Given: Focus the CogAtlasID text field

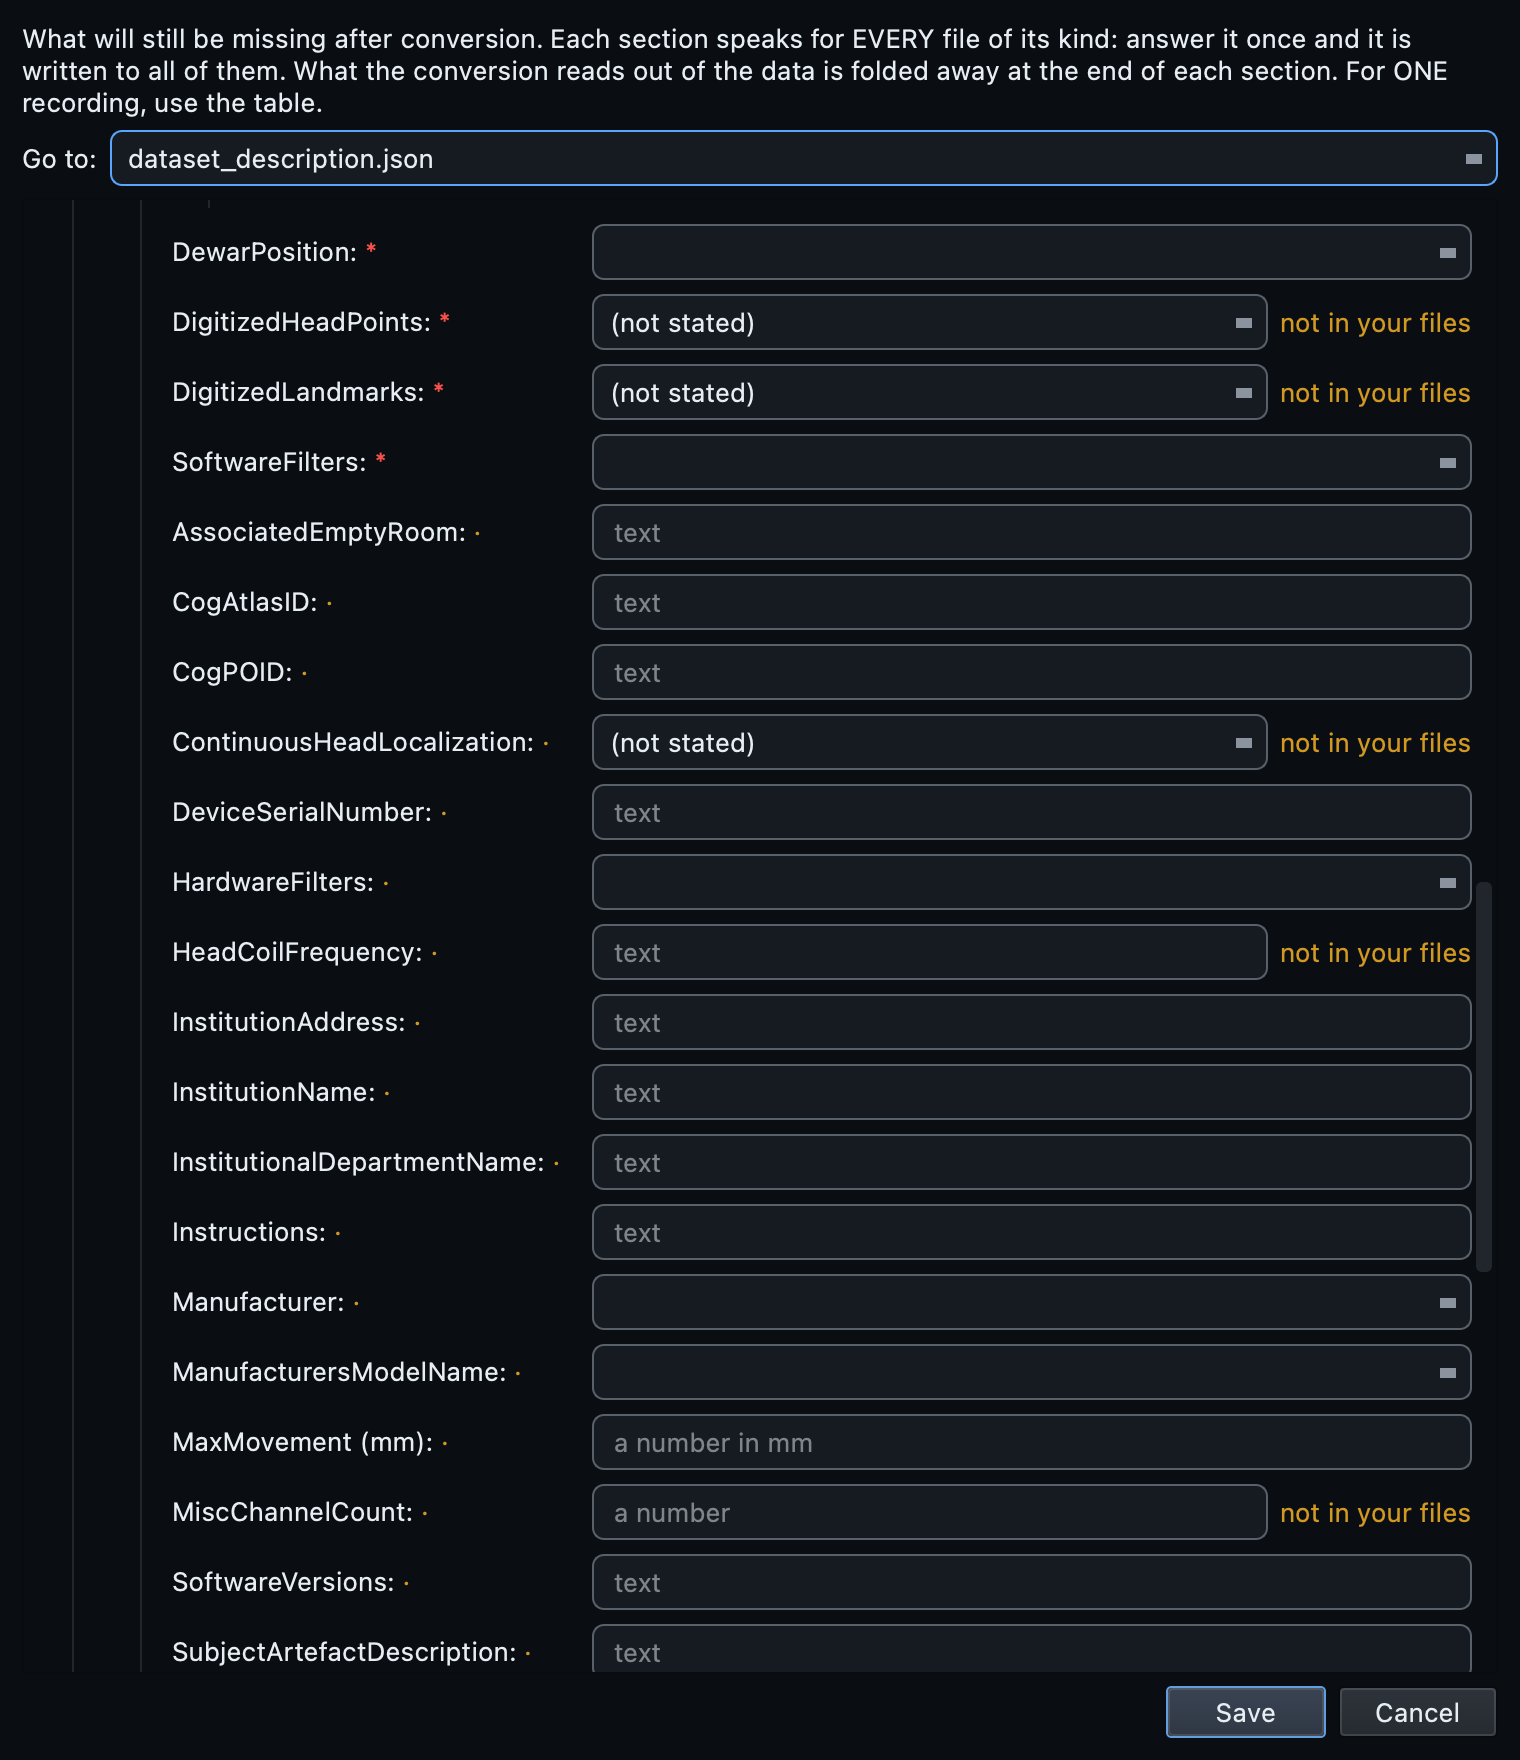Looking at the screenshot, I should [1031, 602].
